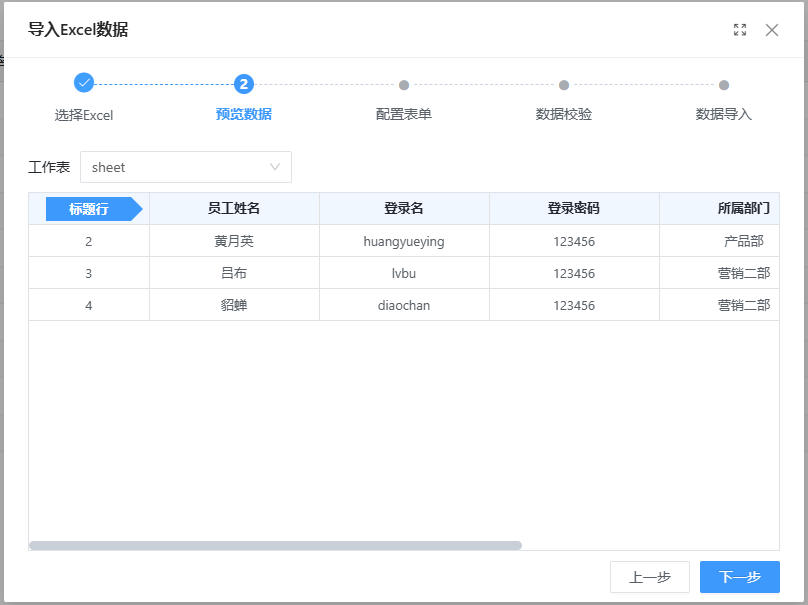Close the Excel import dialog

pos(772,30)
